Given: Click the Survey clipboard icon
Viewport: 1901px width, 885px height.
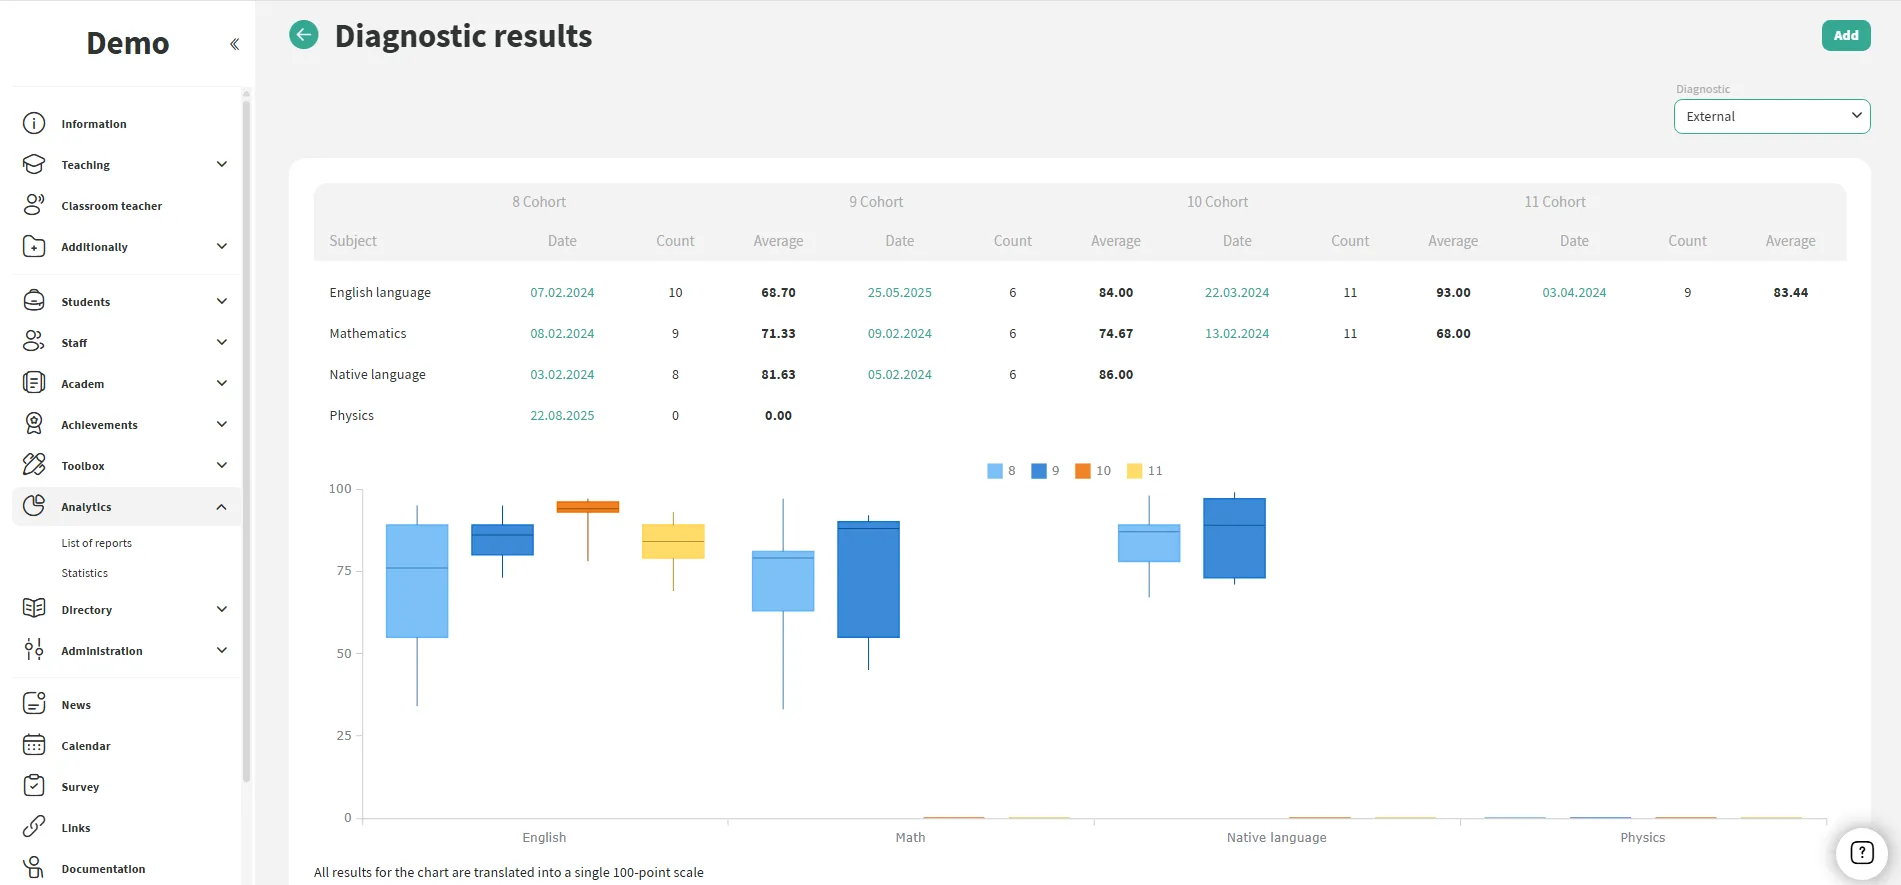Looking at the screenshot, I should [34, 787].
